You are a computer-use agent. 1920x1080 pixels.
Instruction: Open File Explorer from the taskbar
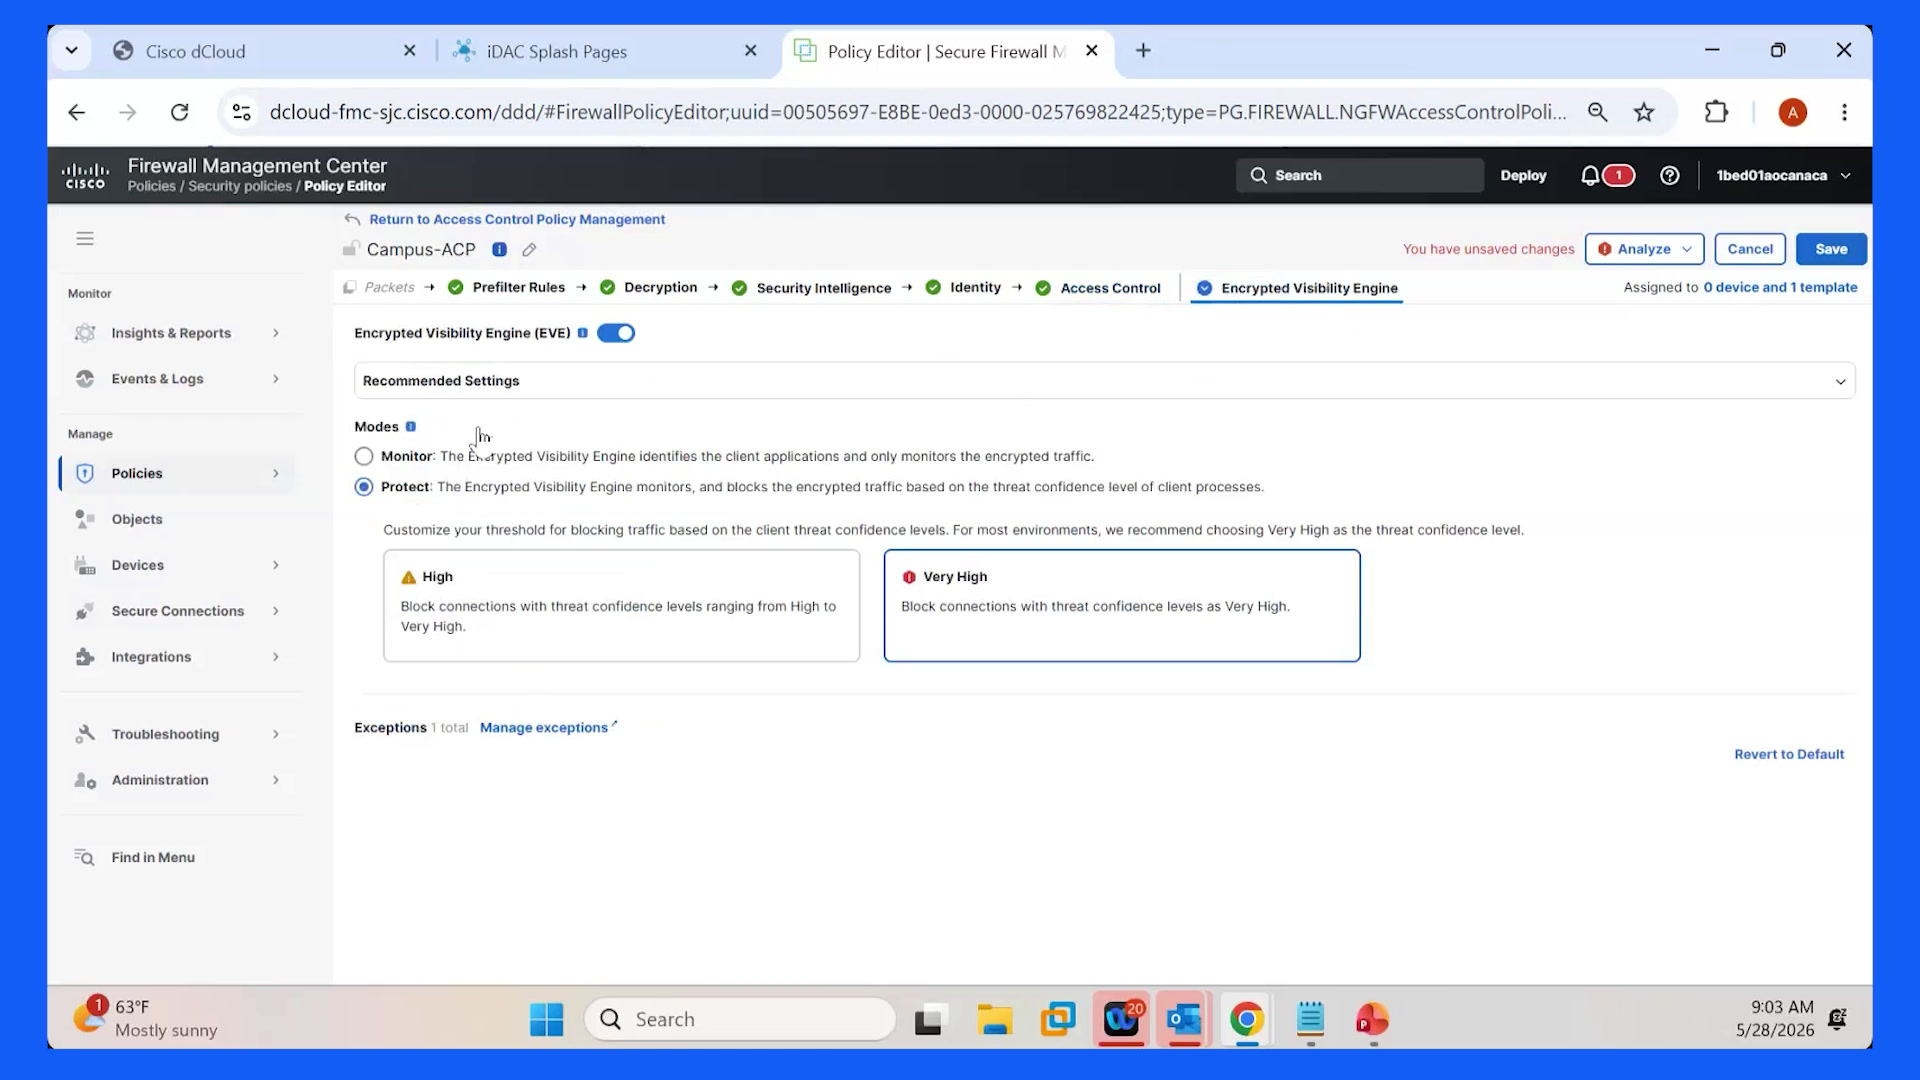pyautogui.click(x=994, y=1019)
